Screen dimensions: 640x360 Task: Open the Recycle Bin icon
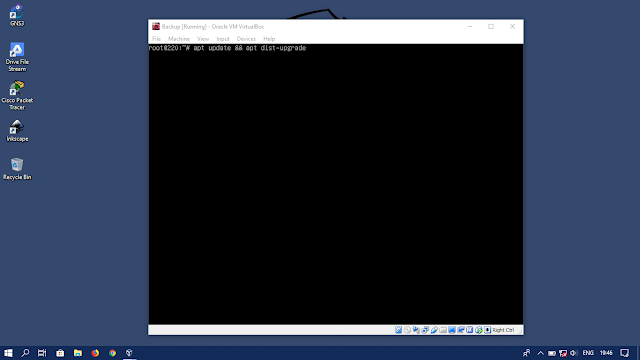(17, 169)
